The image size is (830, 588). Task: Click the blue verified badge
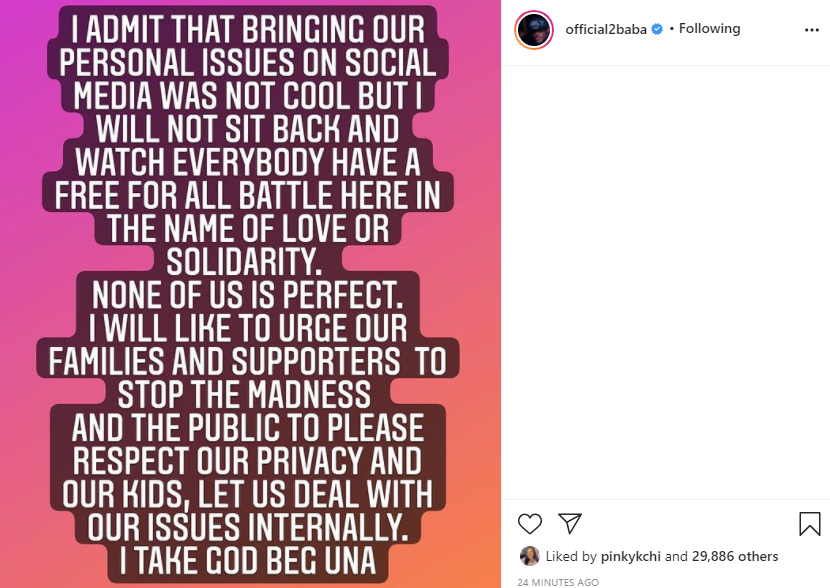coord(657,29)
